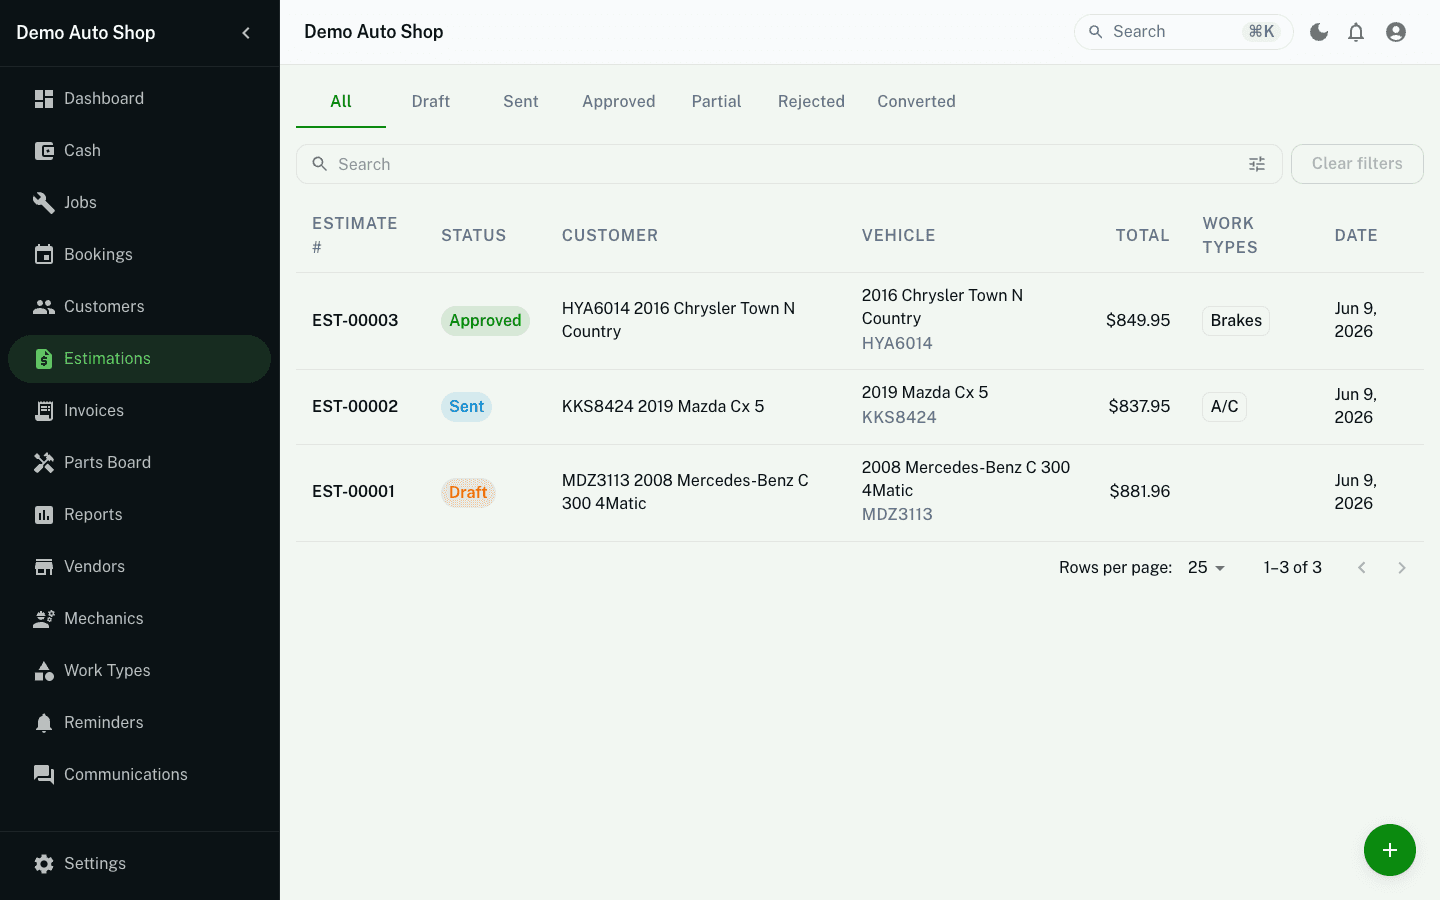The image size is (1440, 900).
Task: Click the Customers people icon
Action: pyautogui.click(x=44, y=307)
